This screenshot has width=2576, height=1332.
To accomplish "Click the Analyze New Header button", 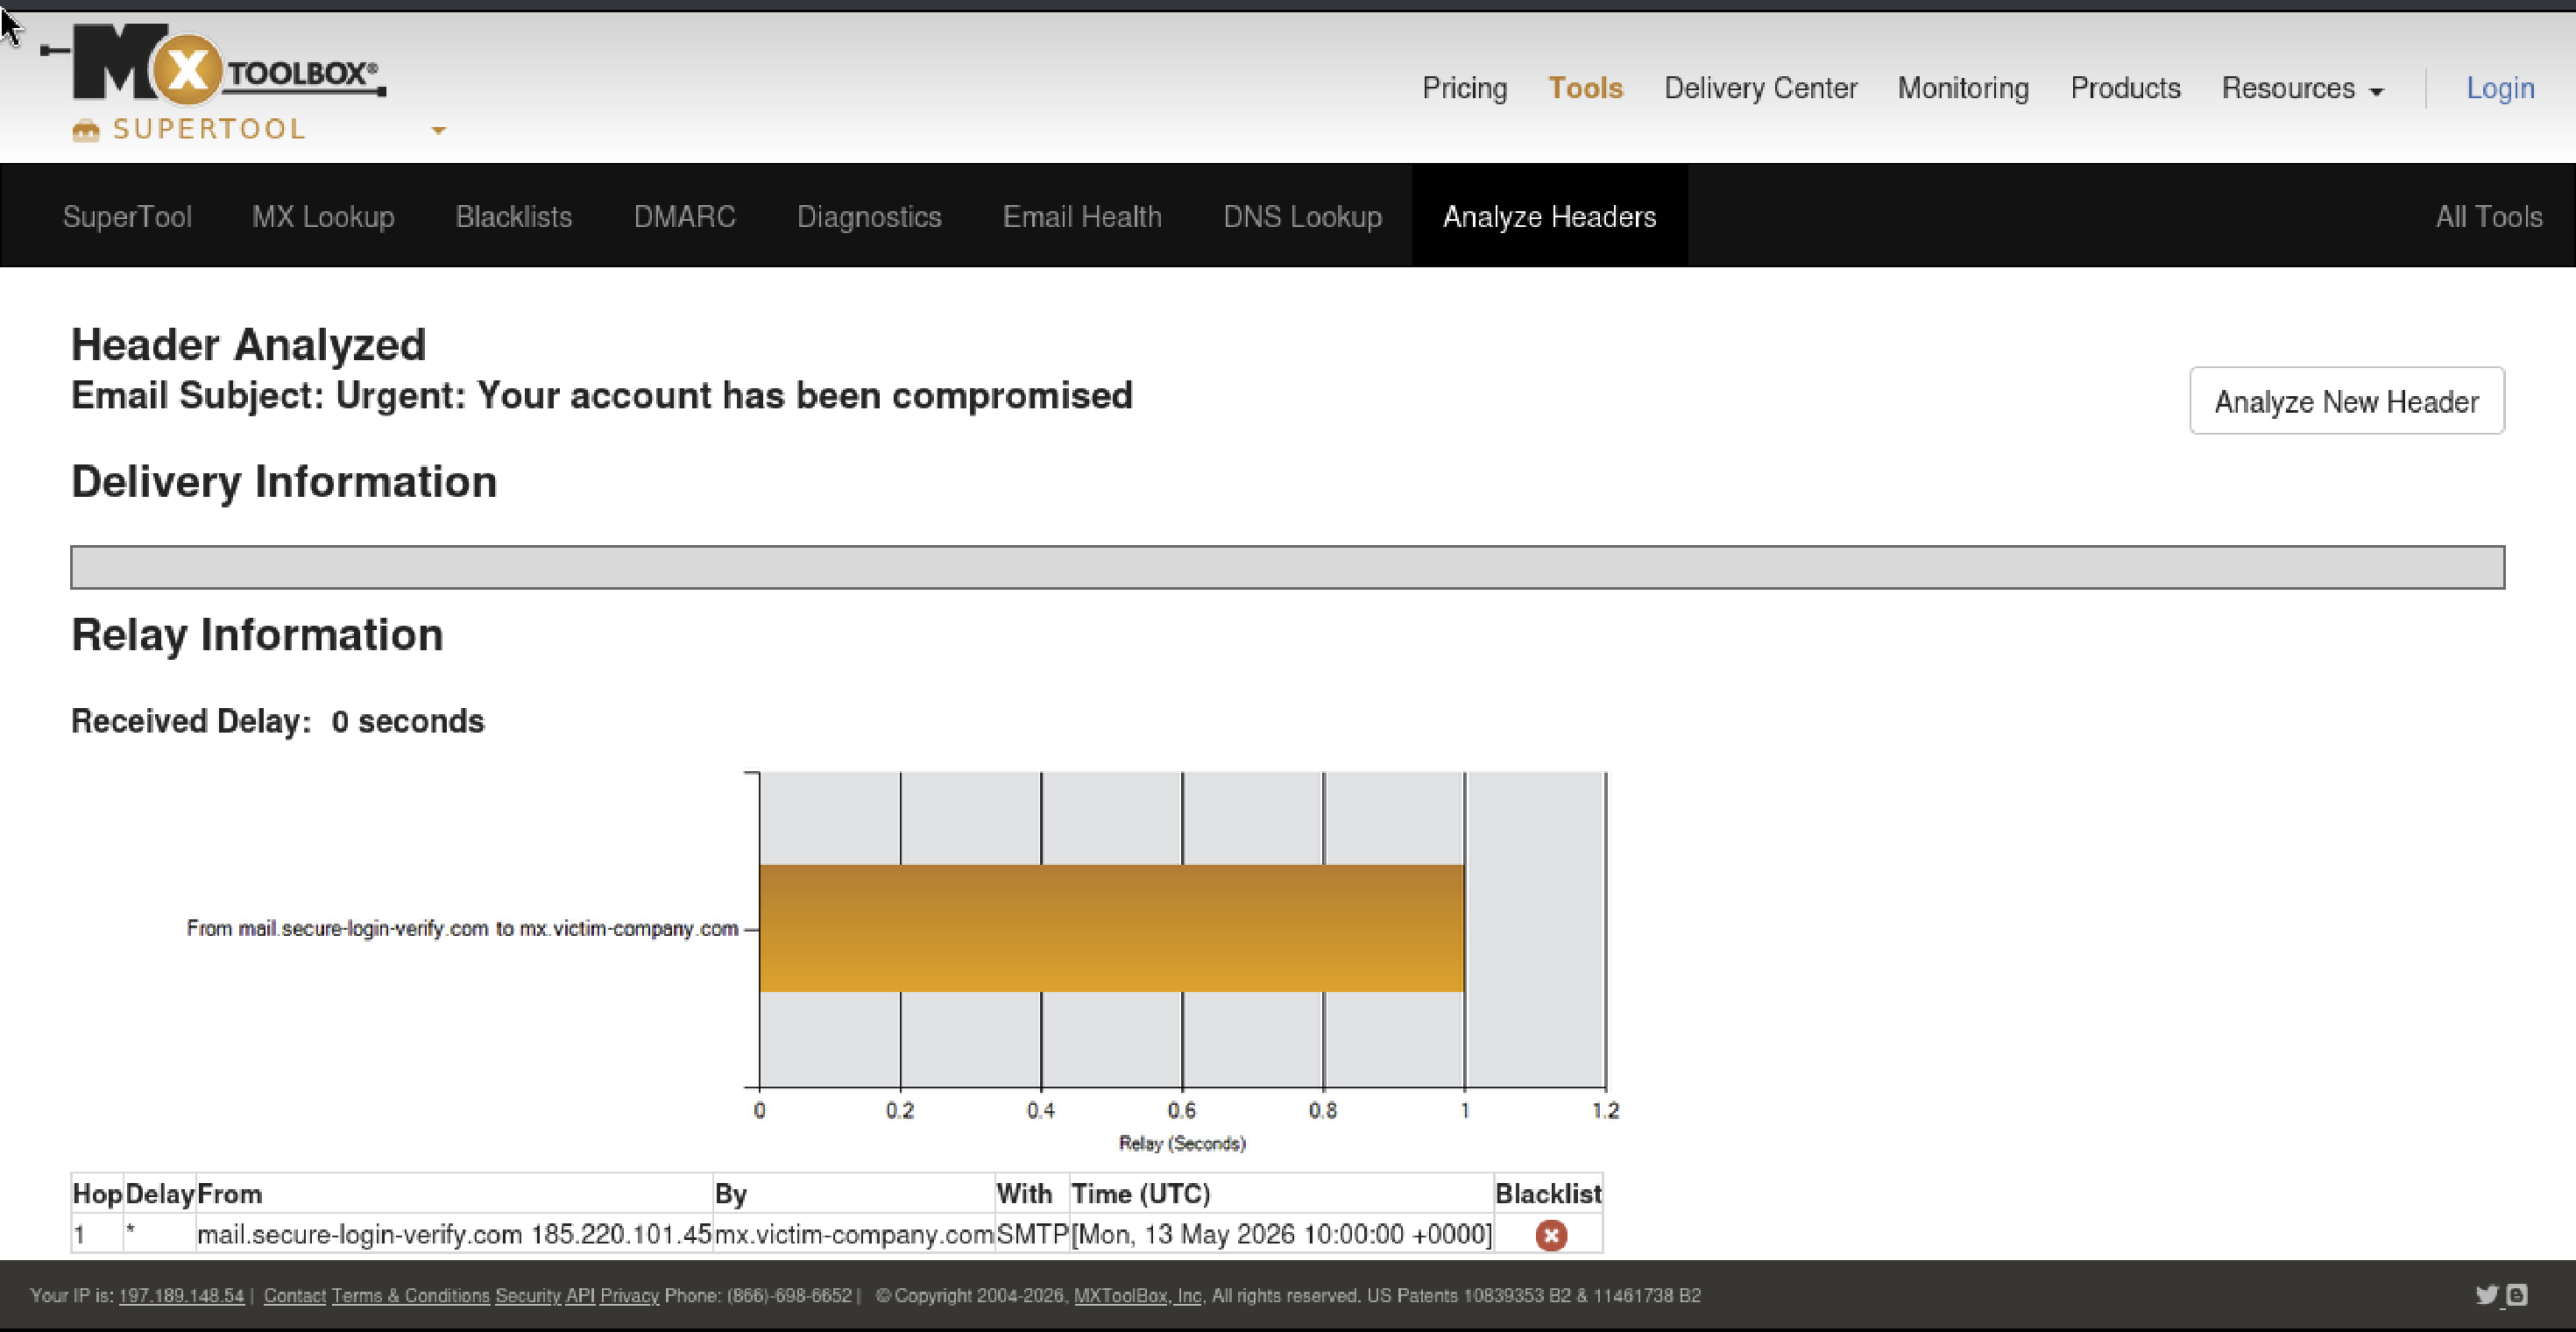I will 2346,401.
